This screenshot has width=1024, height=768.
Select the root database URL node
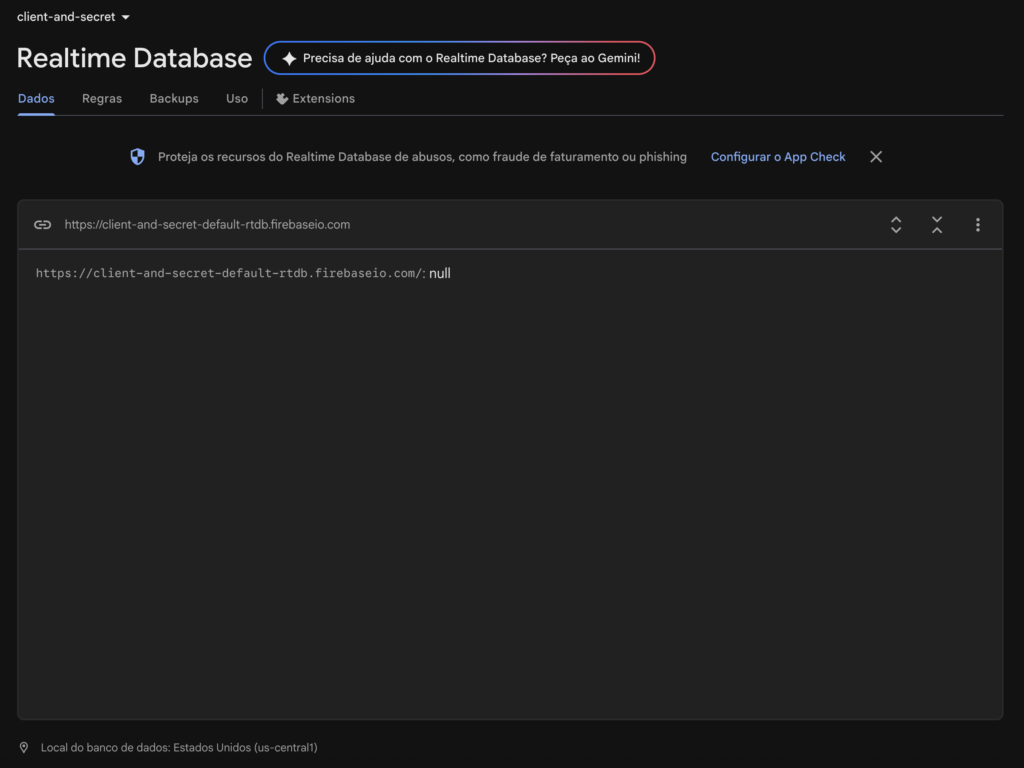(229, 273)
